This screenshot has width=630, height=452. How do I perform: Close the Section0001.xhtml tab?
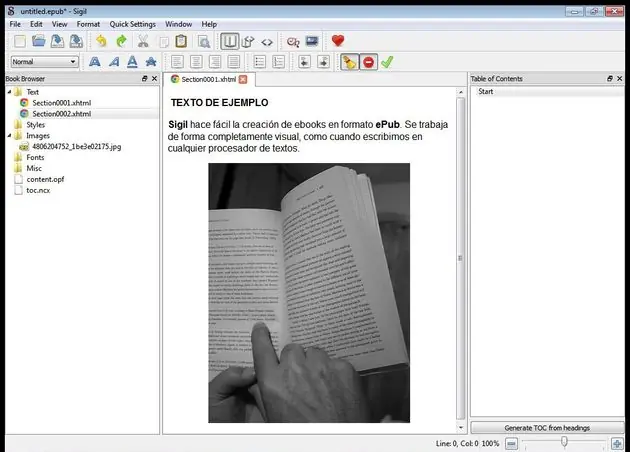[x=243, y=79]
